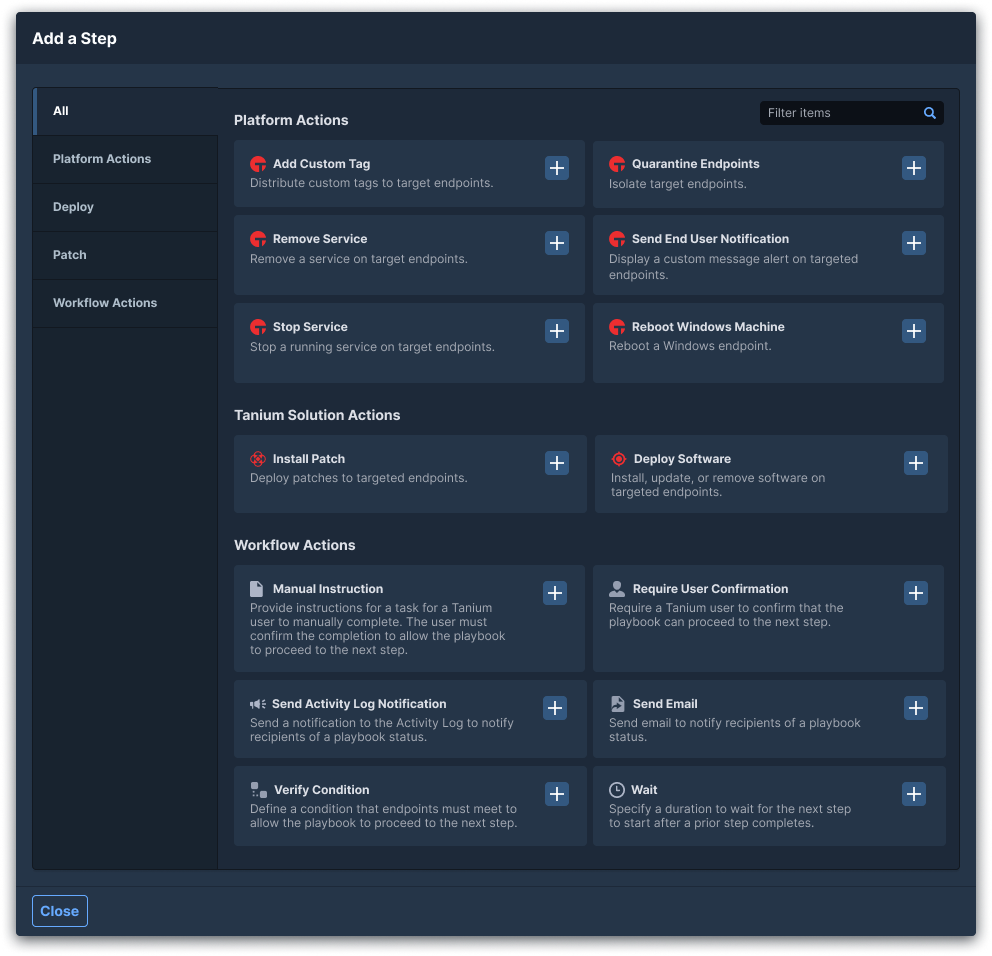Image resolution: width=992 pixels, height=956 pixels.
Task: Click the search magnifier icon
Action: point(930,113)
